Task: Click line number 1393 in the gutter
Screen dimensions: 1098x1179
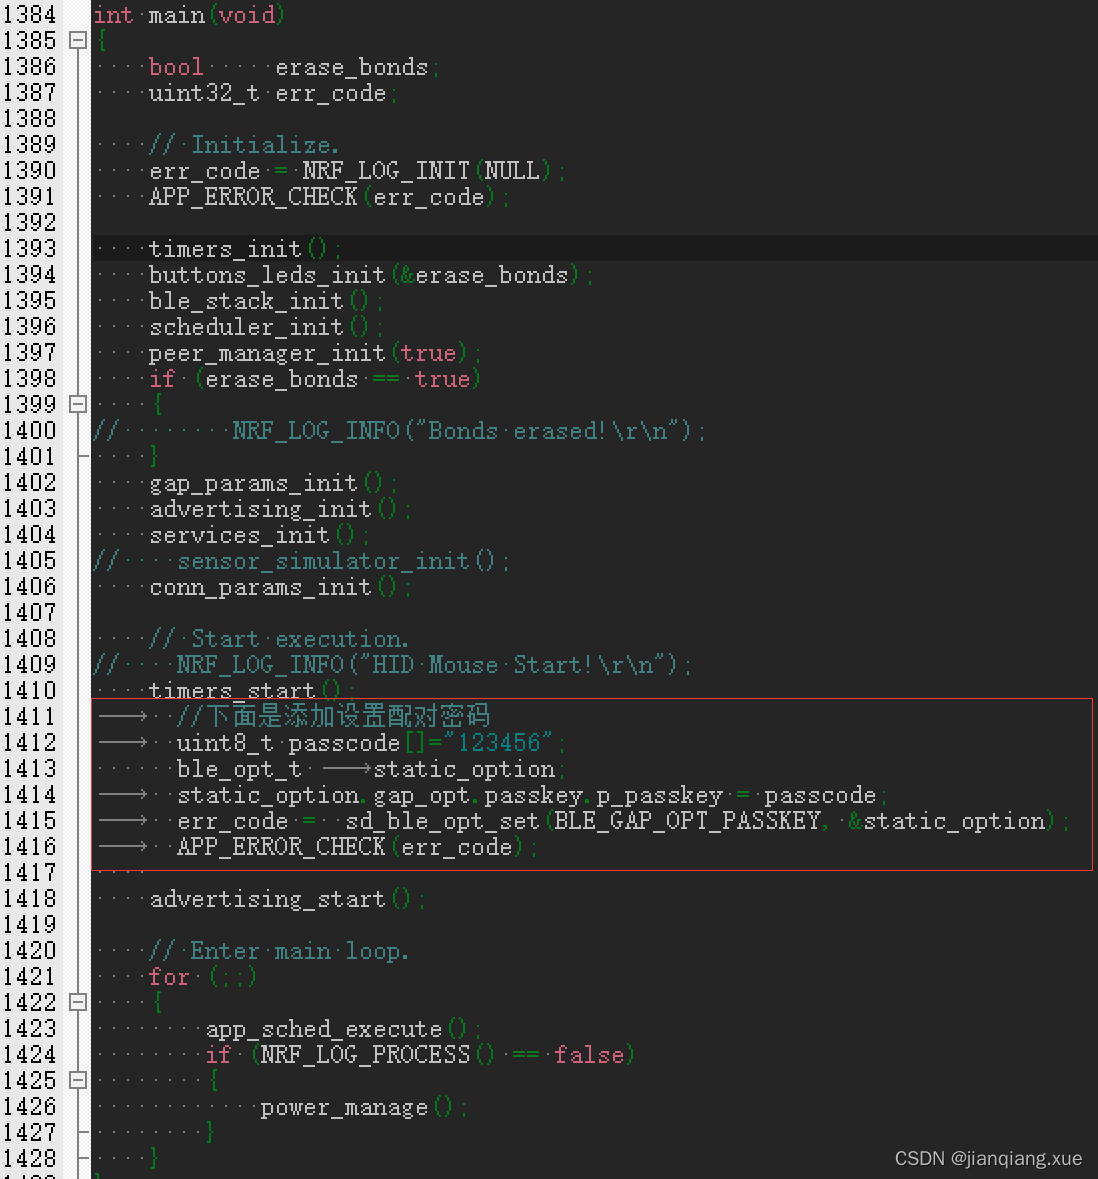Action: [29, 248]
